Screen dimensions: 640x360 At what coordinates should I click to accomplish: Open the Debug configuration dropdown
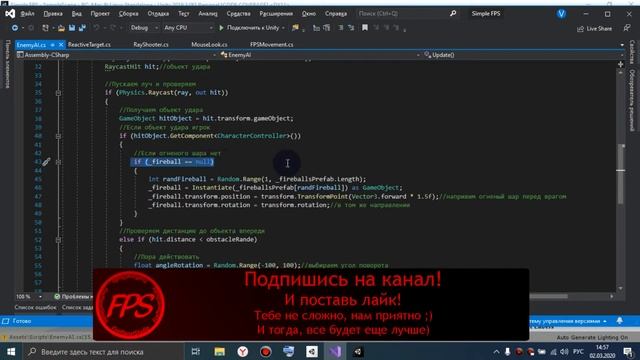point(144,28)
